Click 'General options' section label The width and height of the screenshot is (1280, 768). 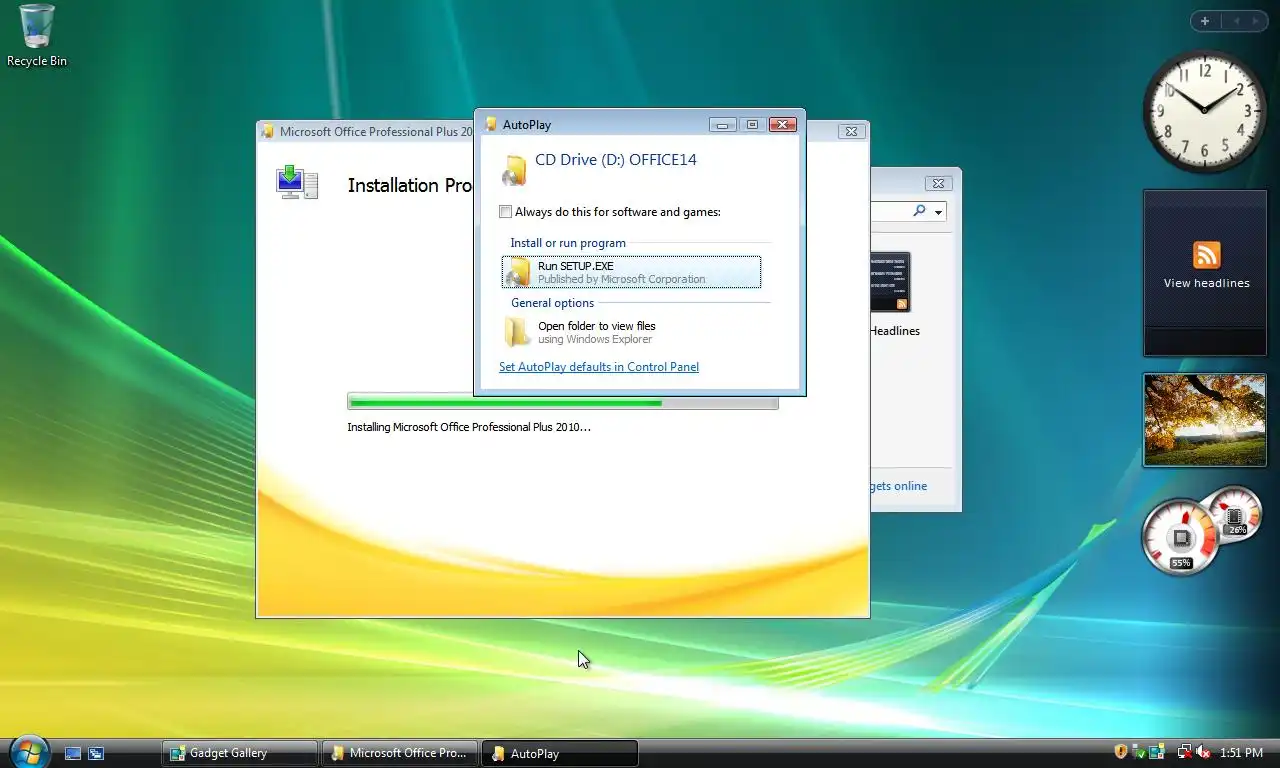point(552,303)
